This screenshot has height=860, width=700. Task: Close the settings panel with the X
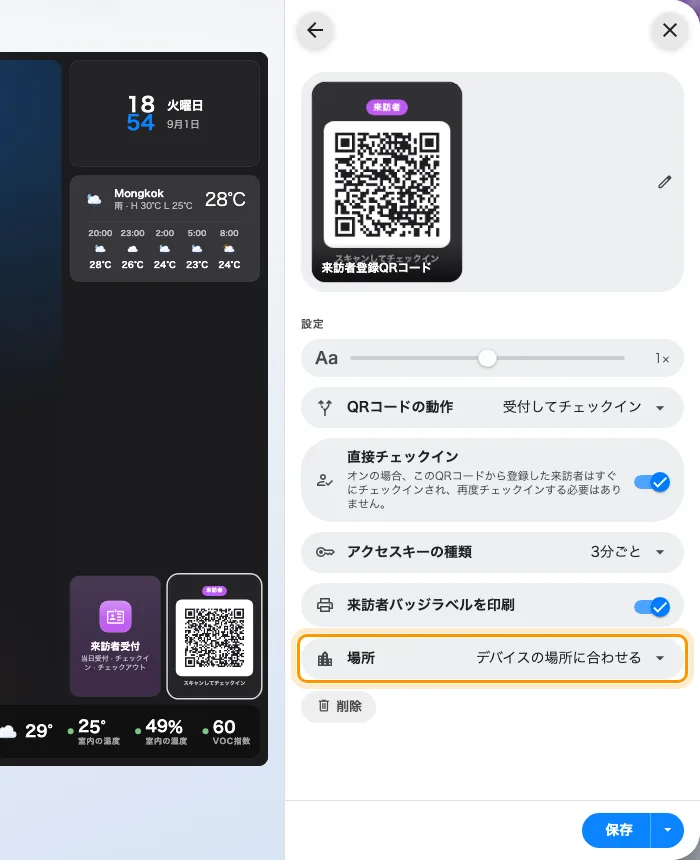pos(669,30)
